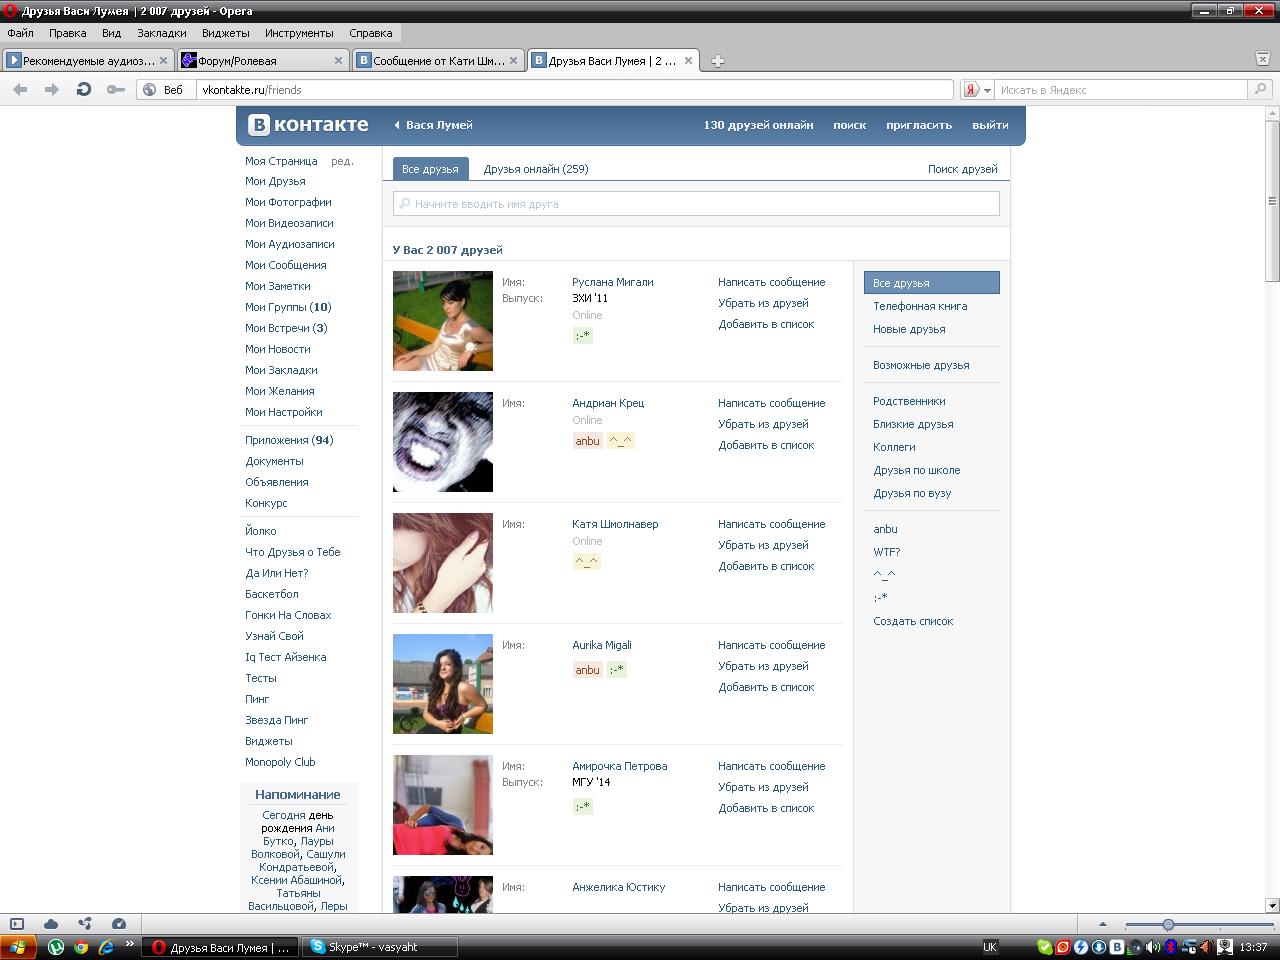This screenshot has width=1280, height=960.
Task: Click the forward navigation arrow
Action: pyautogui.click(x=51, y=90)
